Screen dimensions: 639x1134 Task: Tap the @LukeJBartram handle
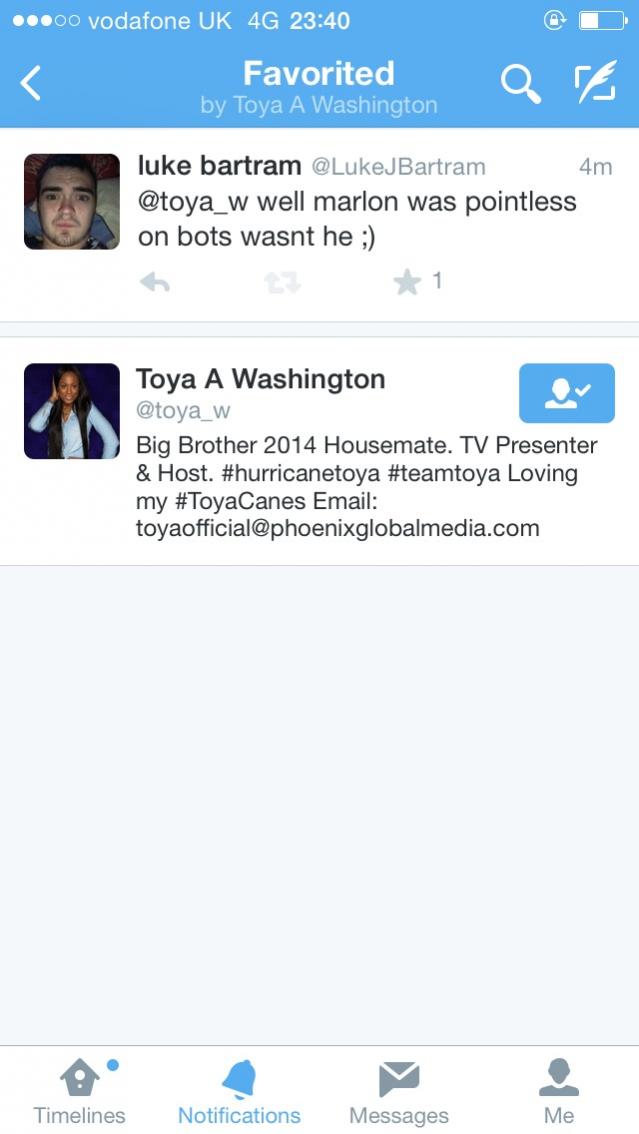pyautogui.click(x=398, y=167)
